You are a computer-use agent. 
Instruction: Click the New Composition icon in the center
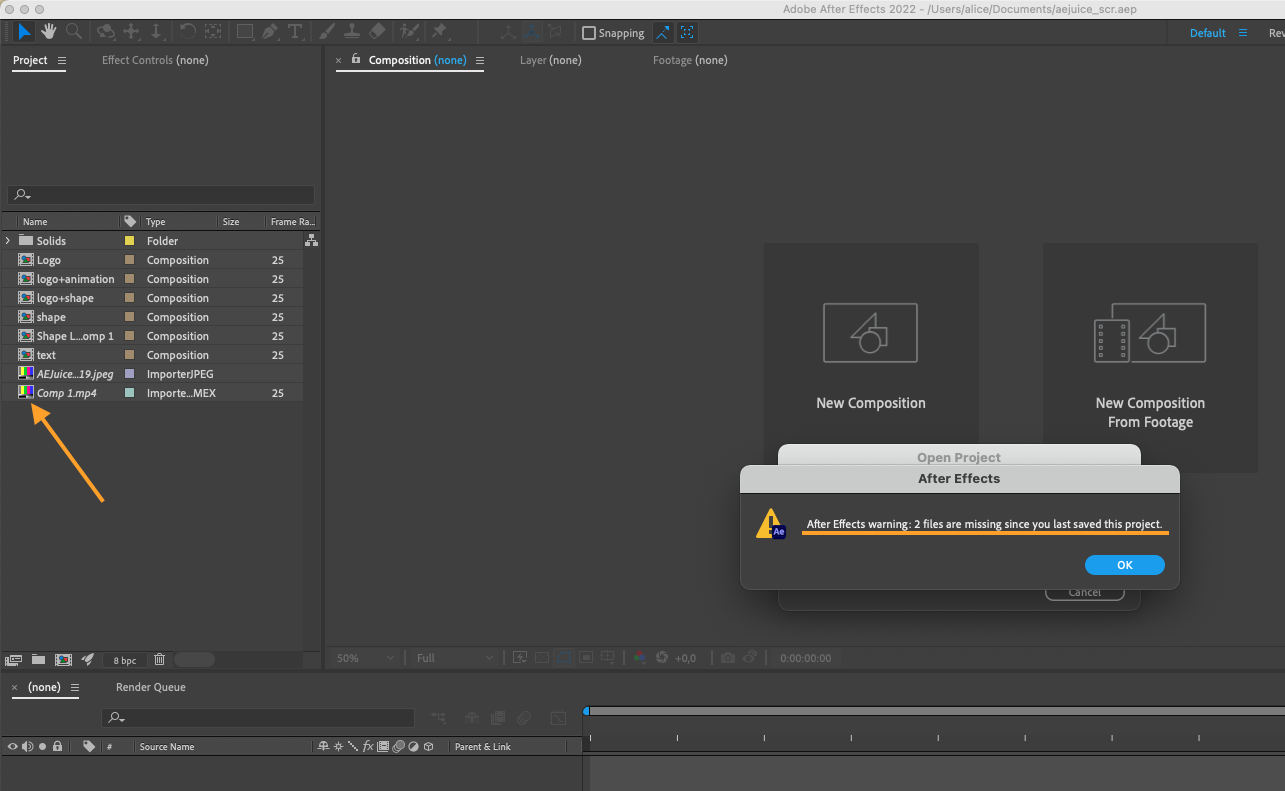coord(870,333)
